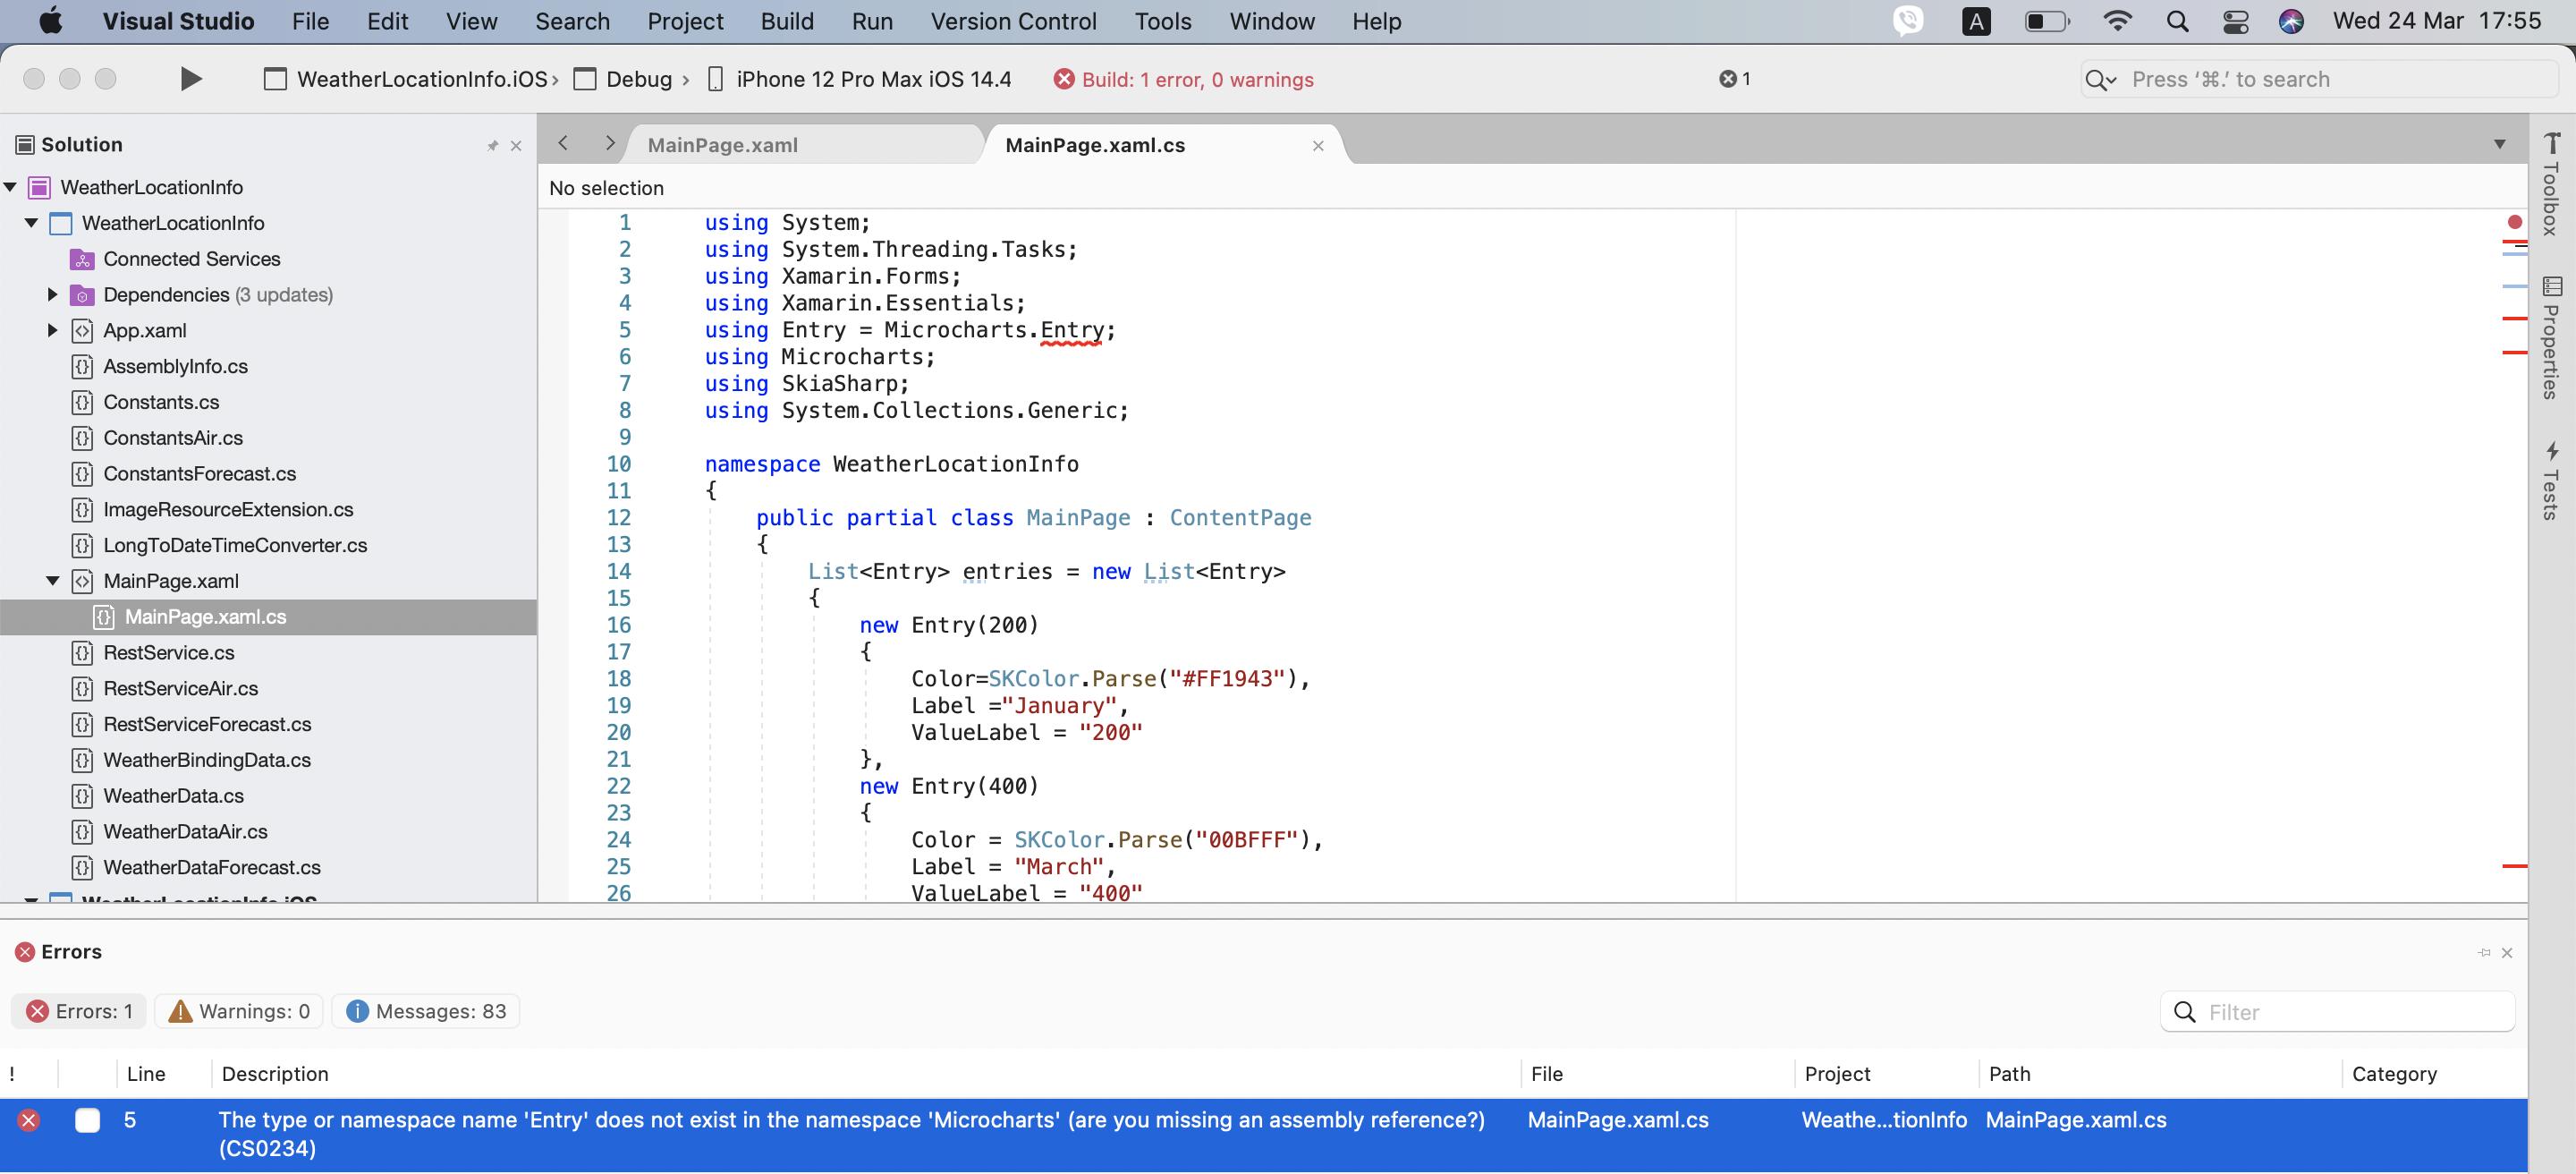Click the Filter field in the Errors pad

coord(2338,1011)
